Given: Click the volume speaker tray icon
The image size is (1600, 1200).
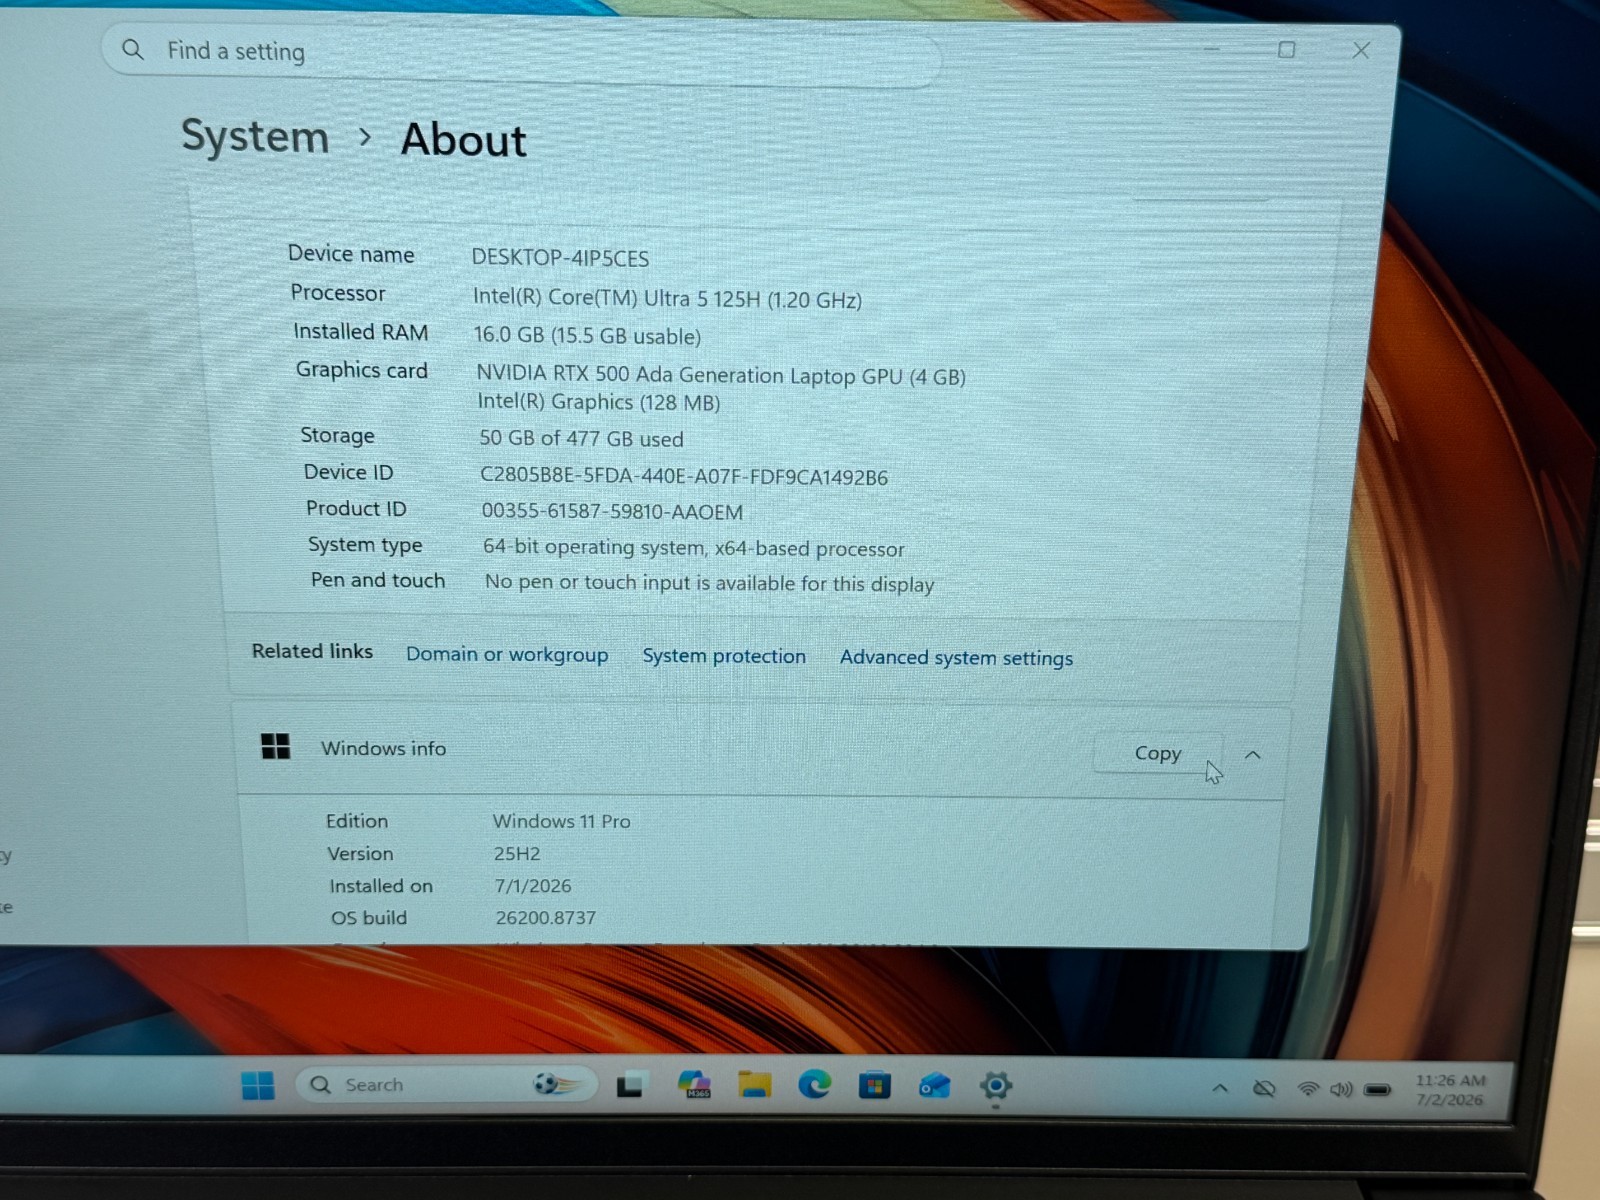Looking at the screenshot, I should coord(1341,1090).
